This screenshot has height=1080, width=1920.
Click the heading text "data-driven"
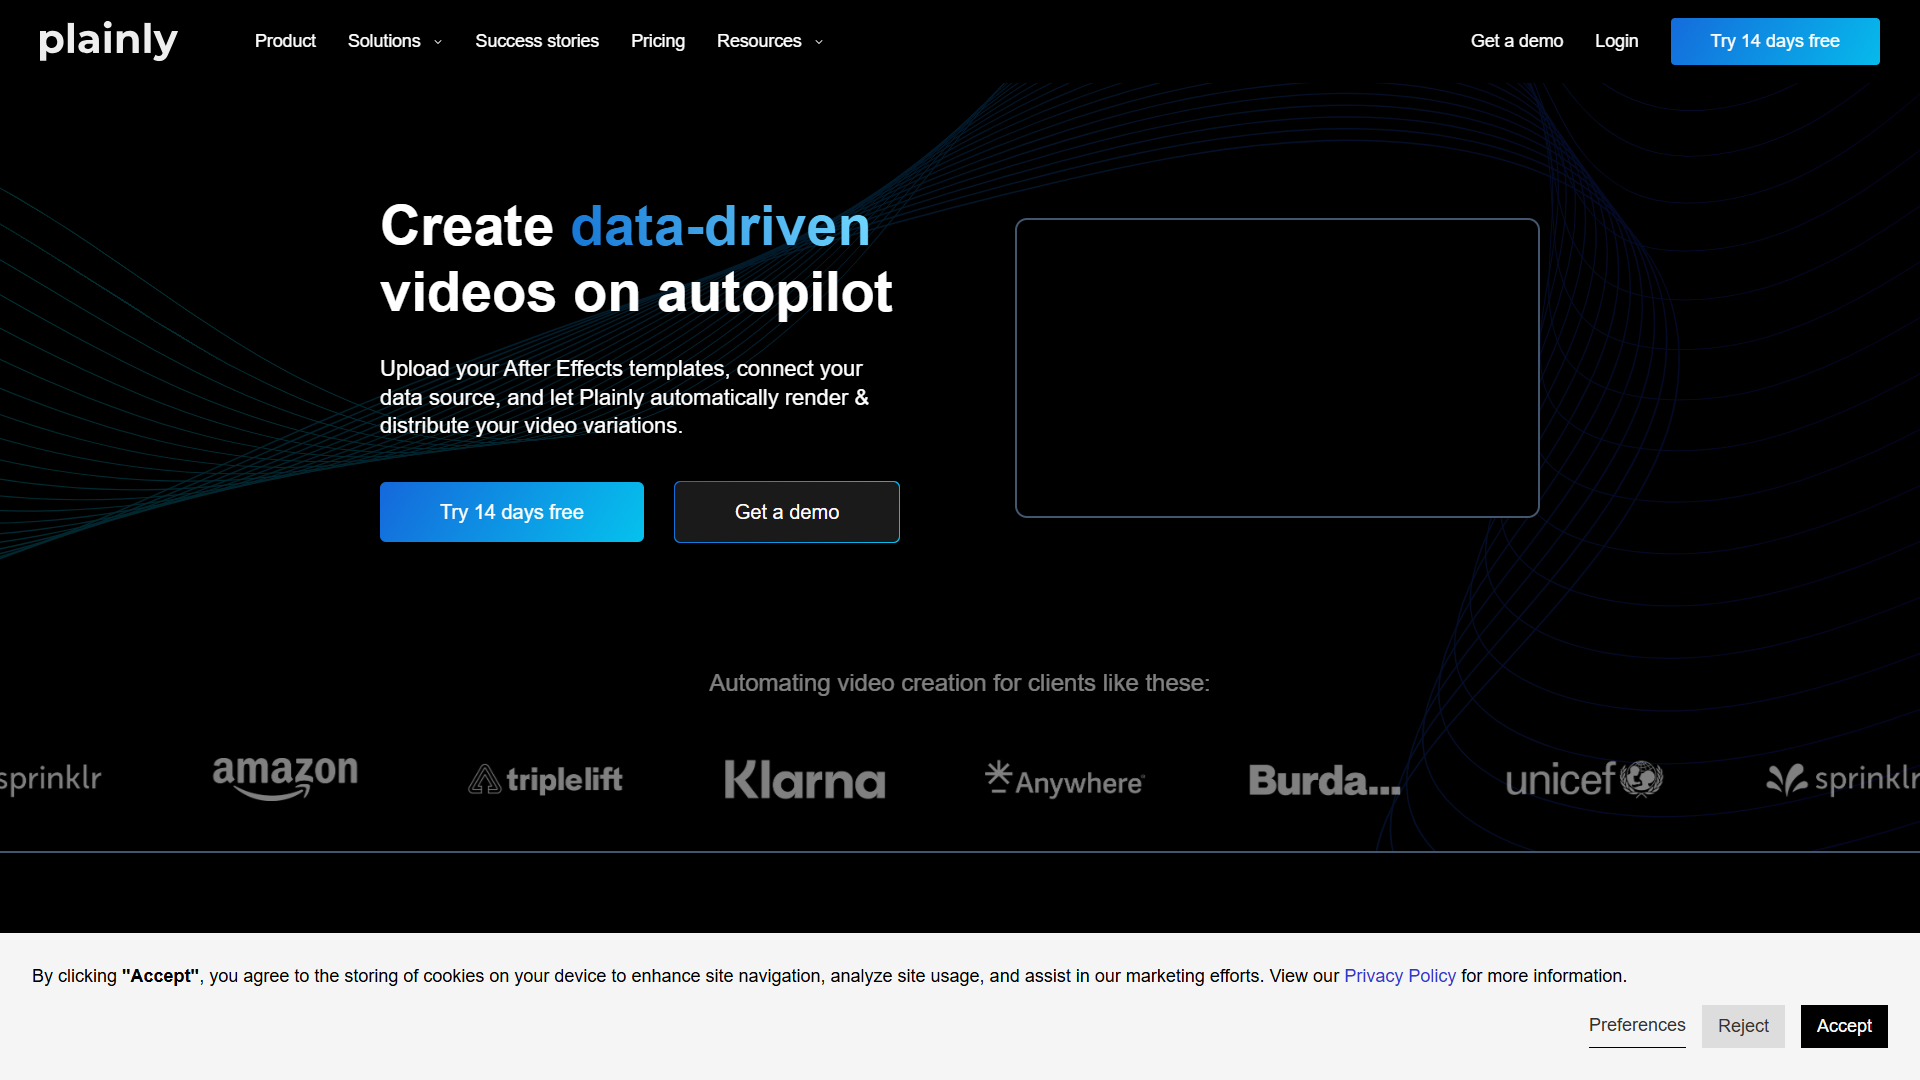pos(720,226)
